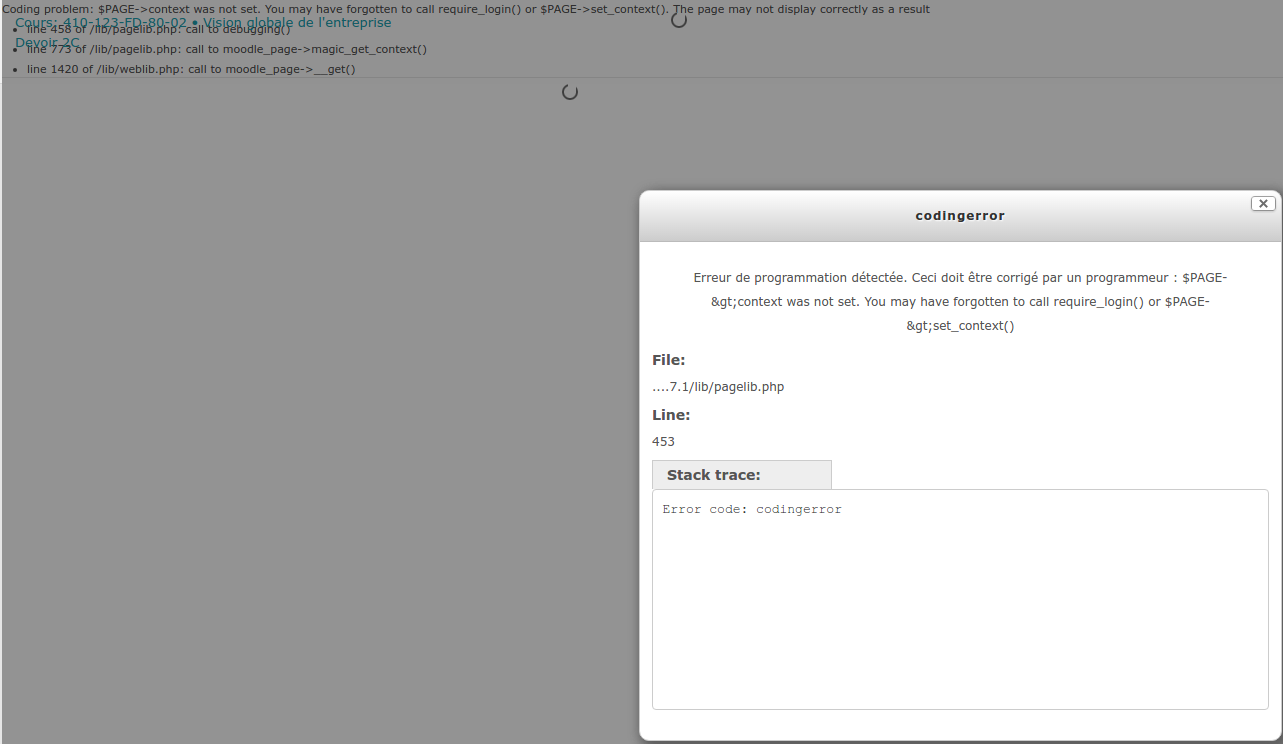Click the 'line 1420 of /lib/weblib.php' debug entry
This screenshot has width=1283, height=744.
(x=191, y=69)
